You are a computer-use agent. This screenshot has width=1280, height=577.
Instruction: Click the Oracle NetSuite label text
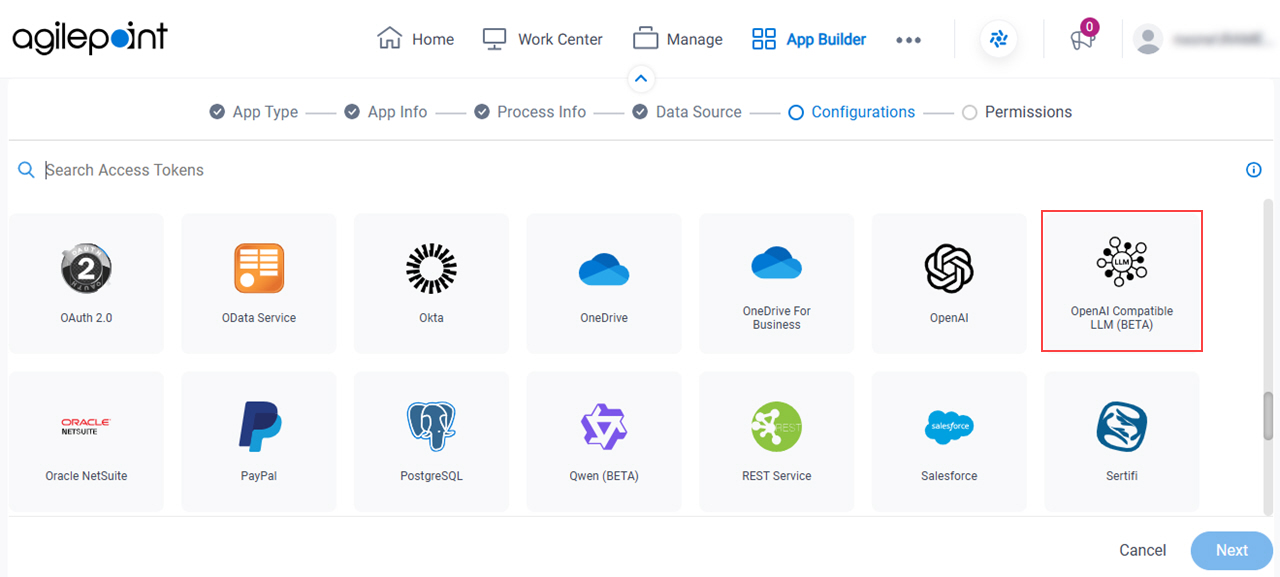(86, 476)
